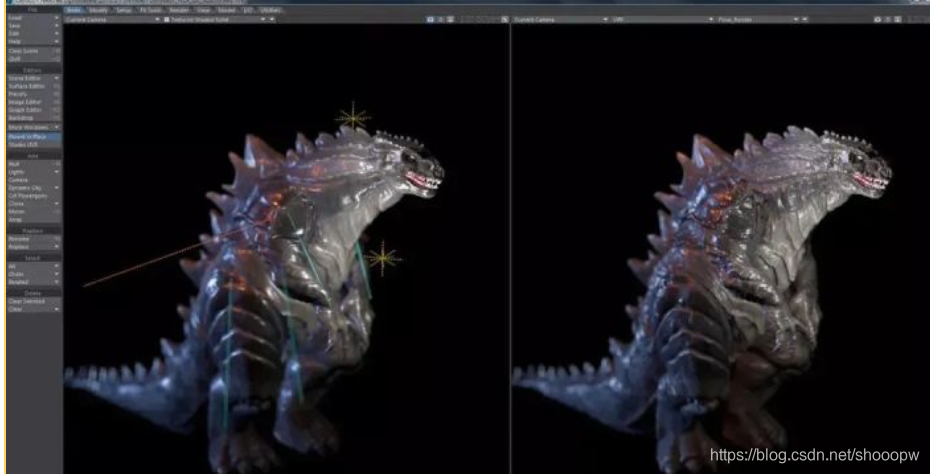Click the Camera add button
930x474 pixels.
34,180
